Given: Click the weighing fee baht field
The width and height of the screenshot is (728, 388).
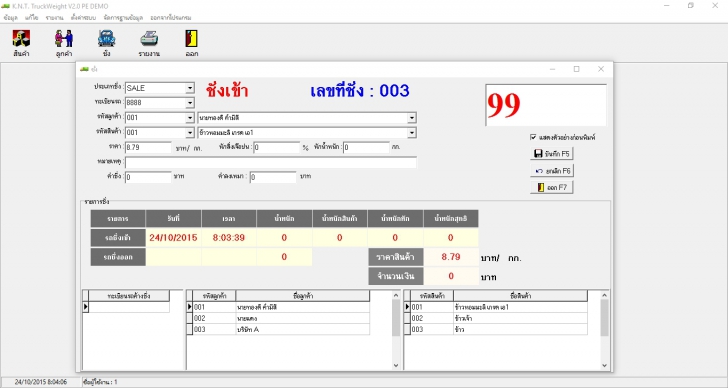Looking at the screenshot, I should click(x=148, y=177).
